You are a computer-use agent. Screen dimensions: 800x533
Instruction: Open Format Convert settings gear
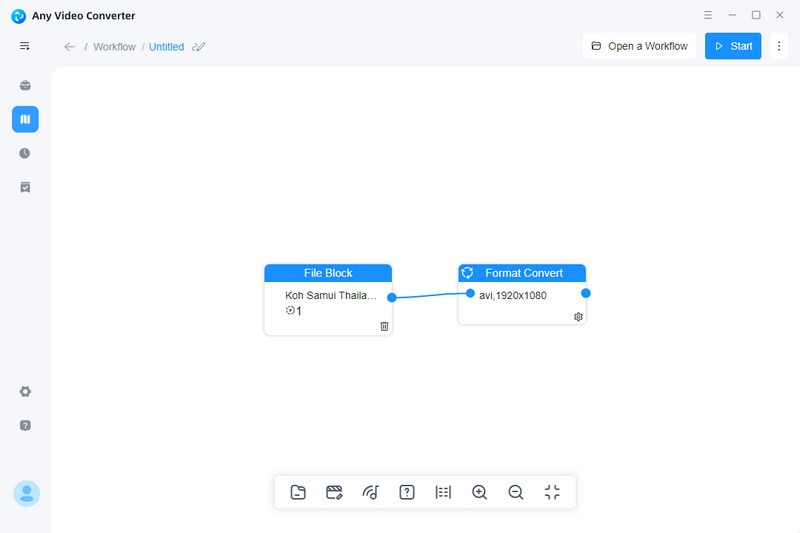tap(578, 316)
